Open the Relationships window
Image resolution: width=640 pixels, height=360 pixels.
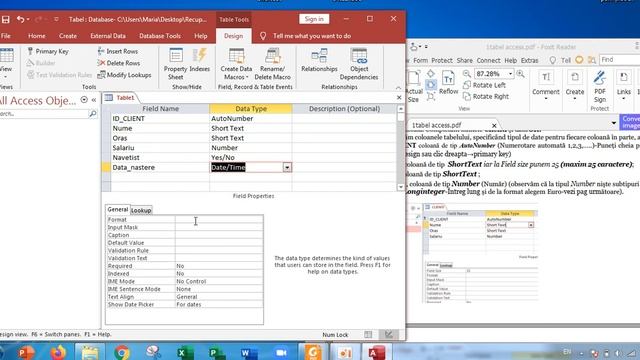pos(319,60)
